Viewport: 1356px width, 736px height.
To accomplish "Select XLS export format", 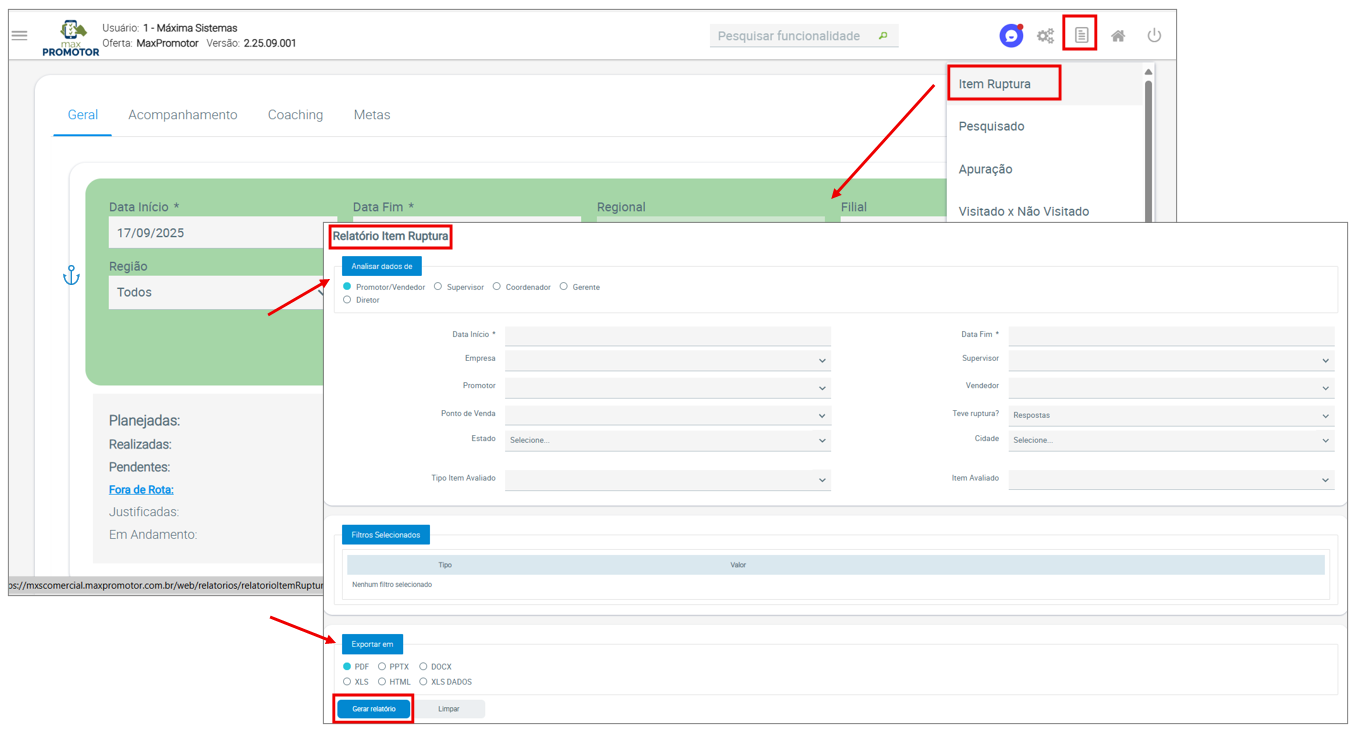I will 347,682.
